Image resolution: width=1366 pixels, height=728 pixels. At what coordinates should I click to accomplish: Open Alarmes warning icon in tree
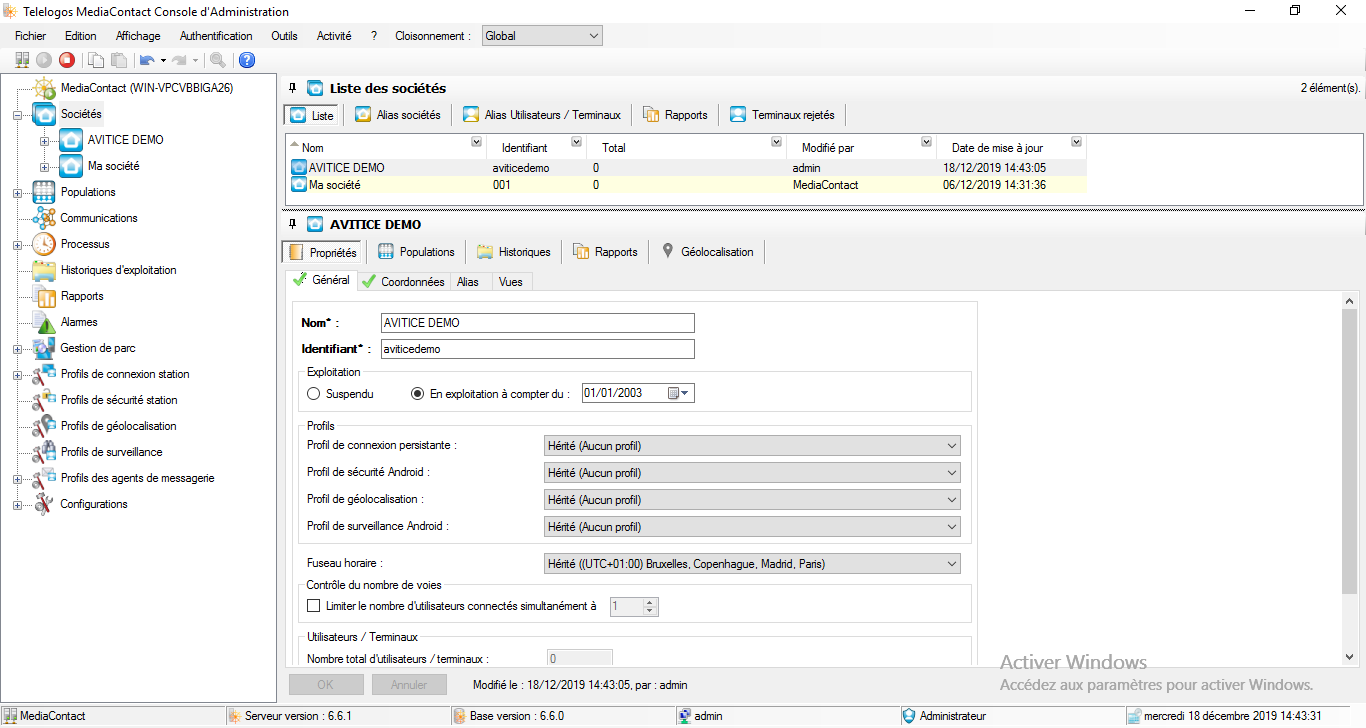pos(44,322)
